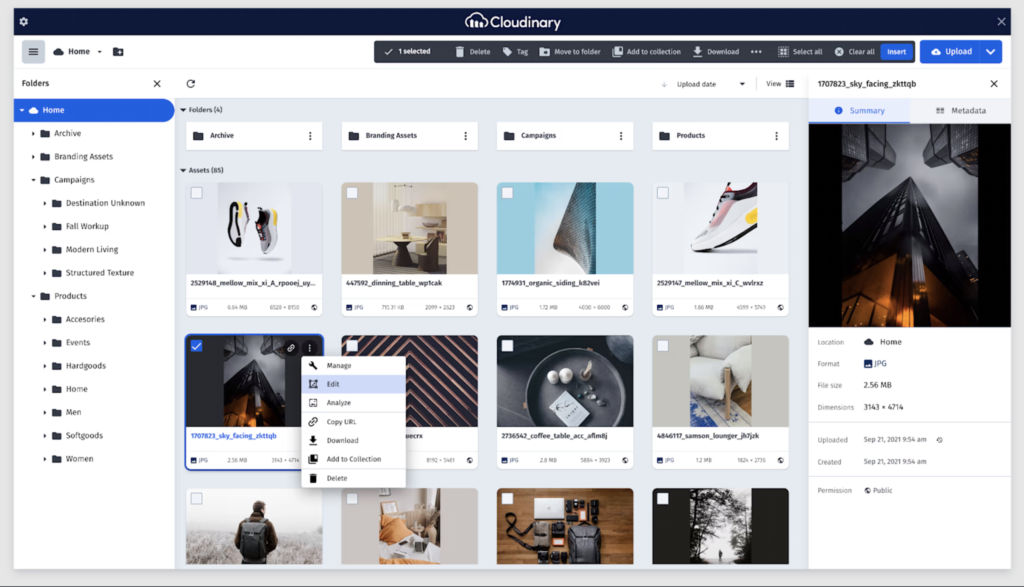The width and height of the screenshot is (1024, 587).
Task: Click three-dot menu on sky_facing asset
Action: 310,348
